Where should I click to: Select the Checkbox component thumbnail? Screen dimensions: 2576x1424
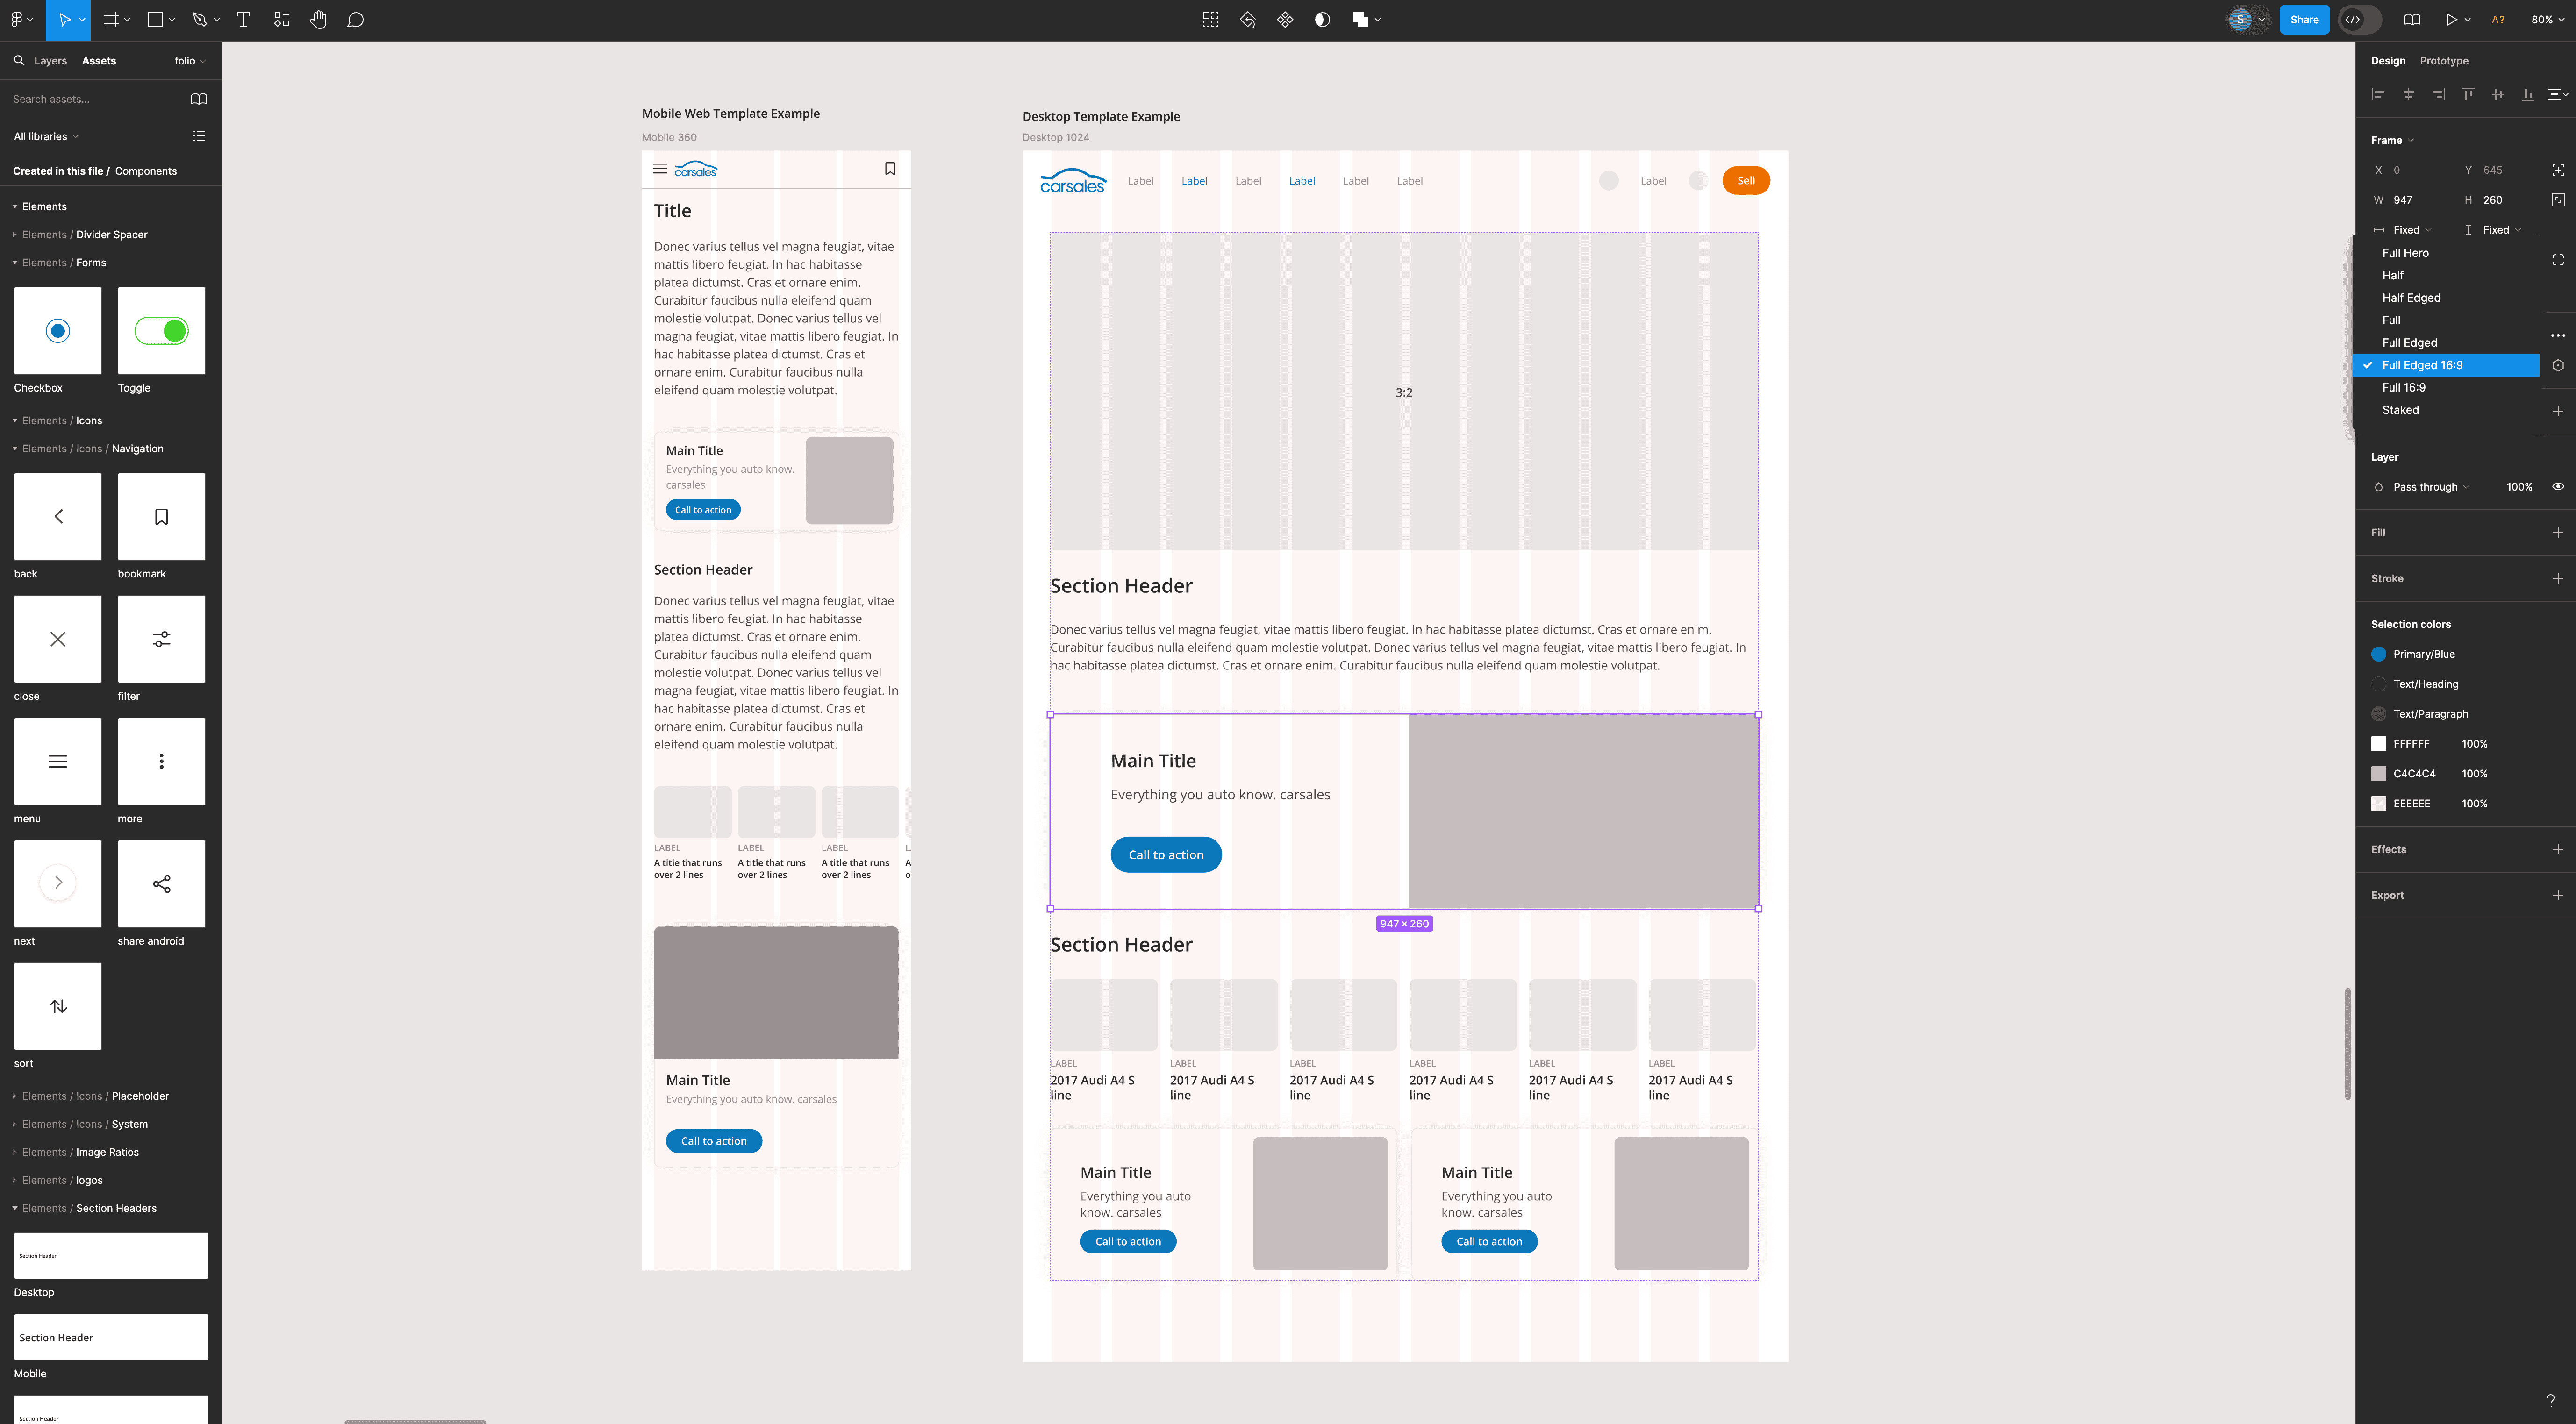pyautogui.click(x=58, y=331)
